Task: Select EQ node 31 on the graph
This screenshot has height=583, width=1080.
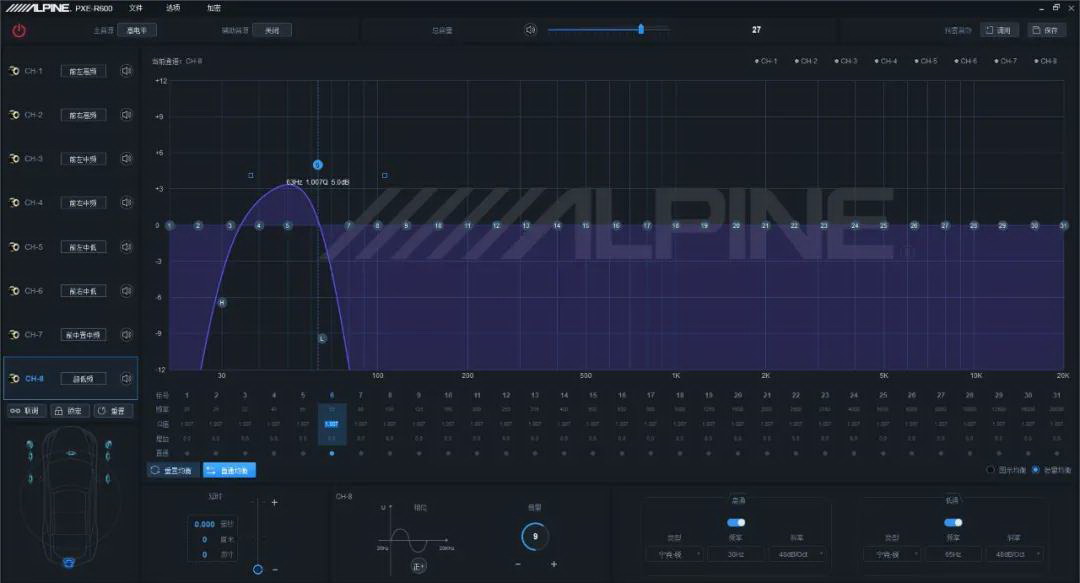Action: 1063,225
